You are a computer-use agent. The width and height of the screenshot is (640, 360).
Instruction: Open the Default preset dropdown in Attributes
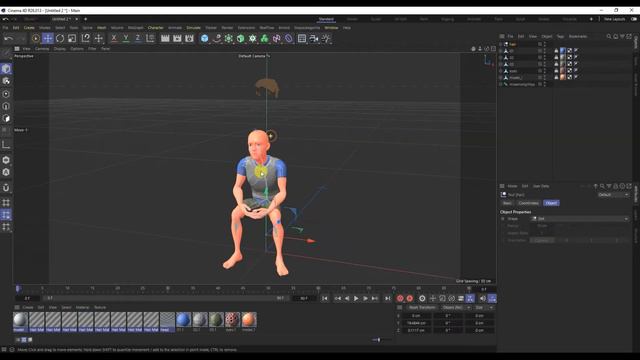pos(613,195)
